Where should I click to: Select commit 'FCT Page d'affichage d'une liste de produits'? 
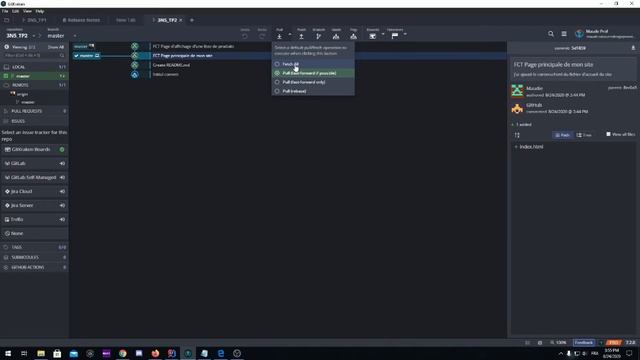coord(193,47)
